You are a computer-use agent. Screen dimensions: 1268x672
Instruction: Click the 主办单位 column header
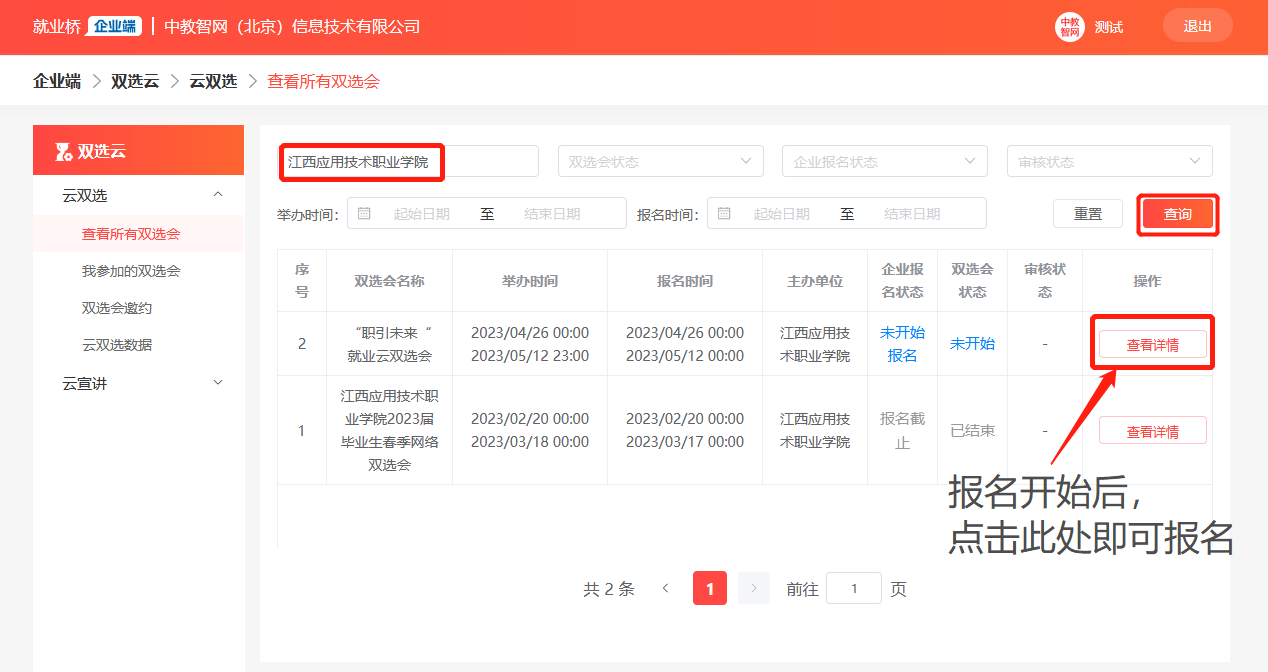click(815, 281)
